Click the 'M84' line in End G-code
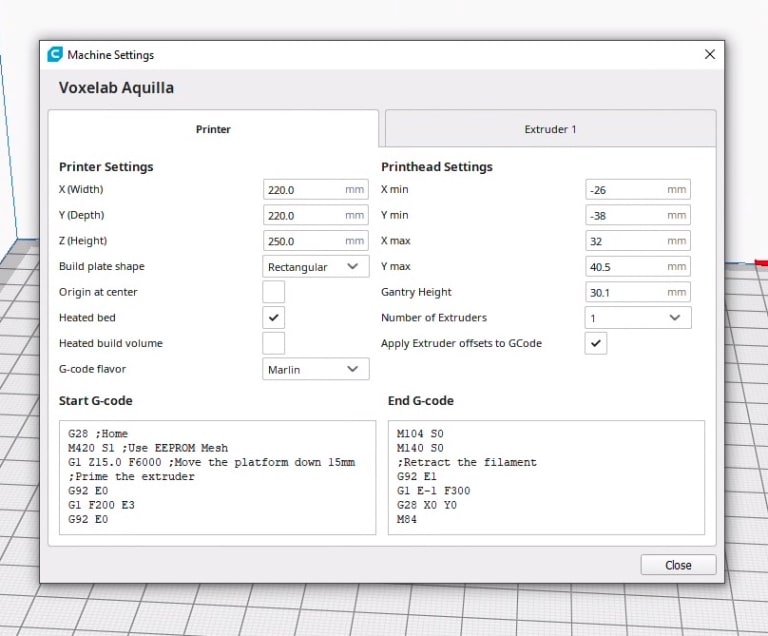This screenshot has width=768, height=636. pyautogui.click(x=407, y=519)
